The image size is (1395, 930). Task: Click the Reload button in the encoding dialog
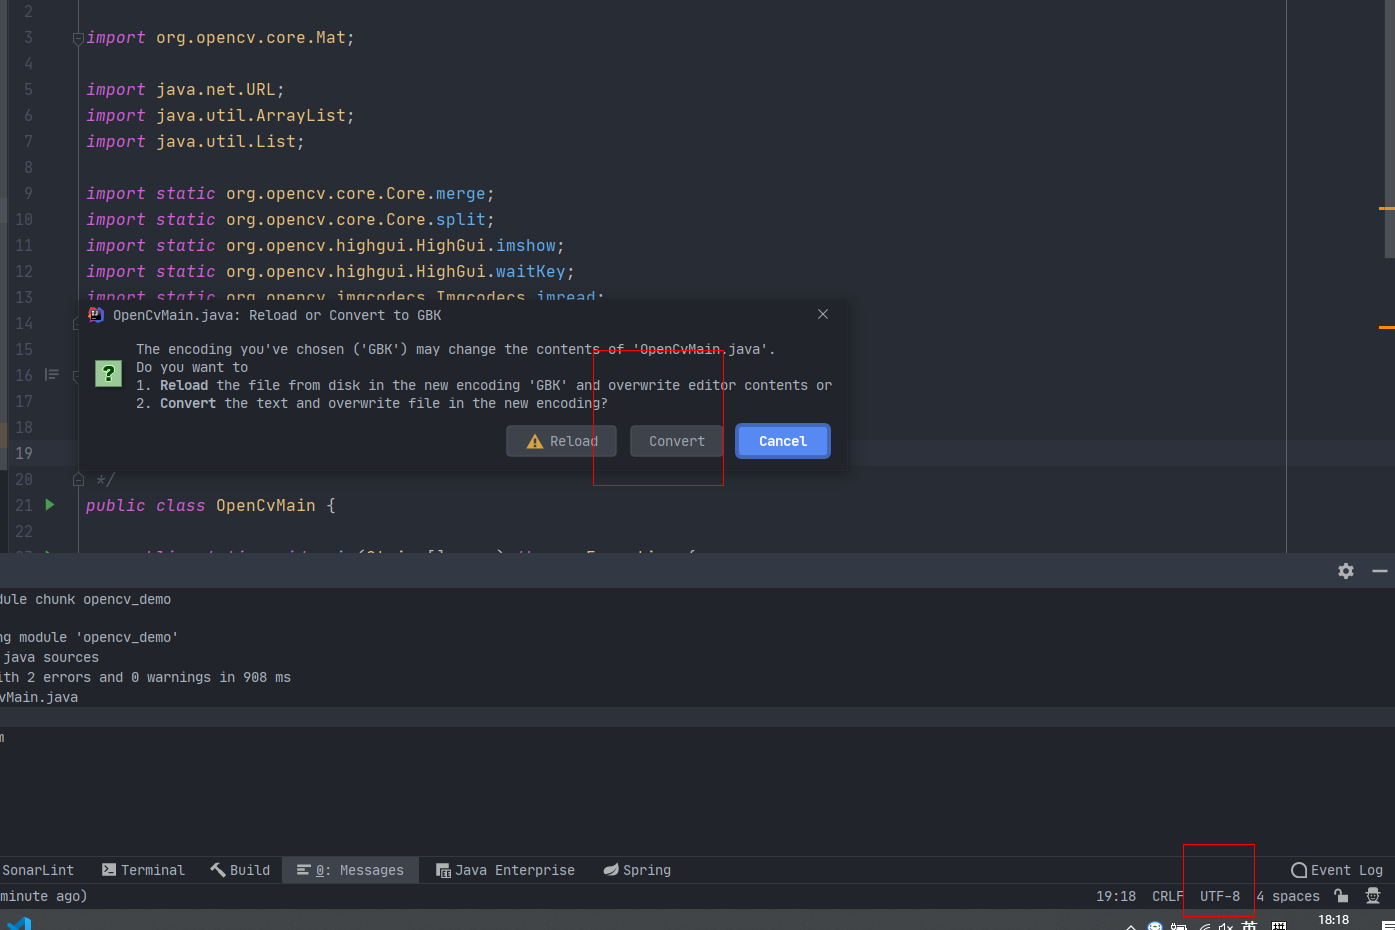(x=561, y=441)
